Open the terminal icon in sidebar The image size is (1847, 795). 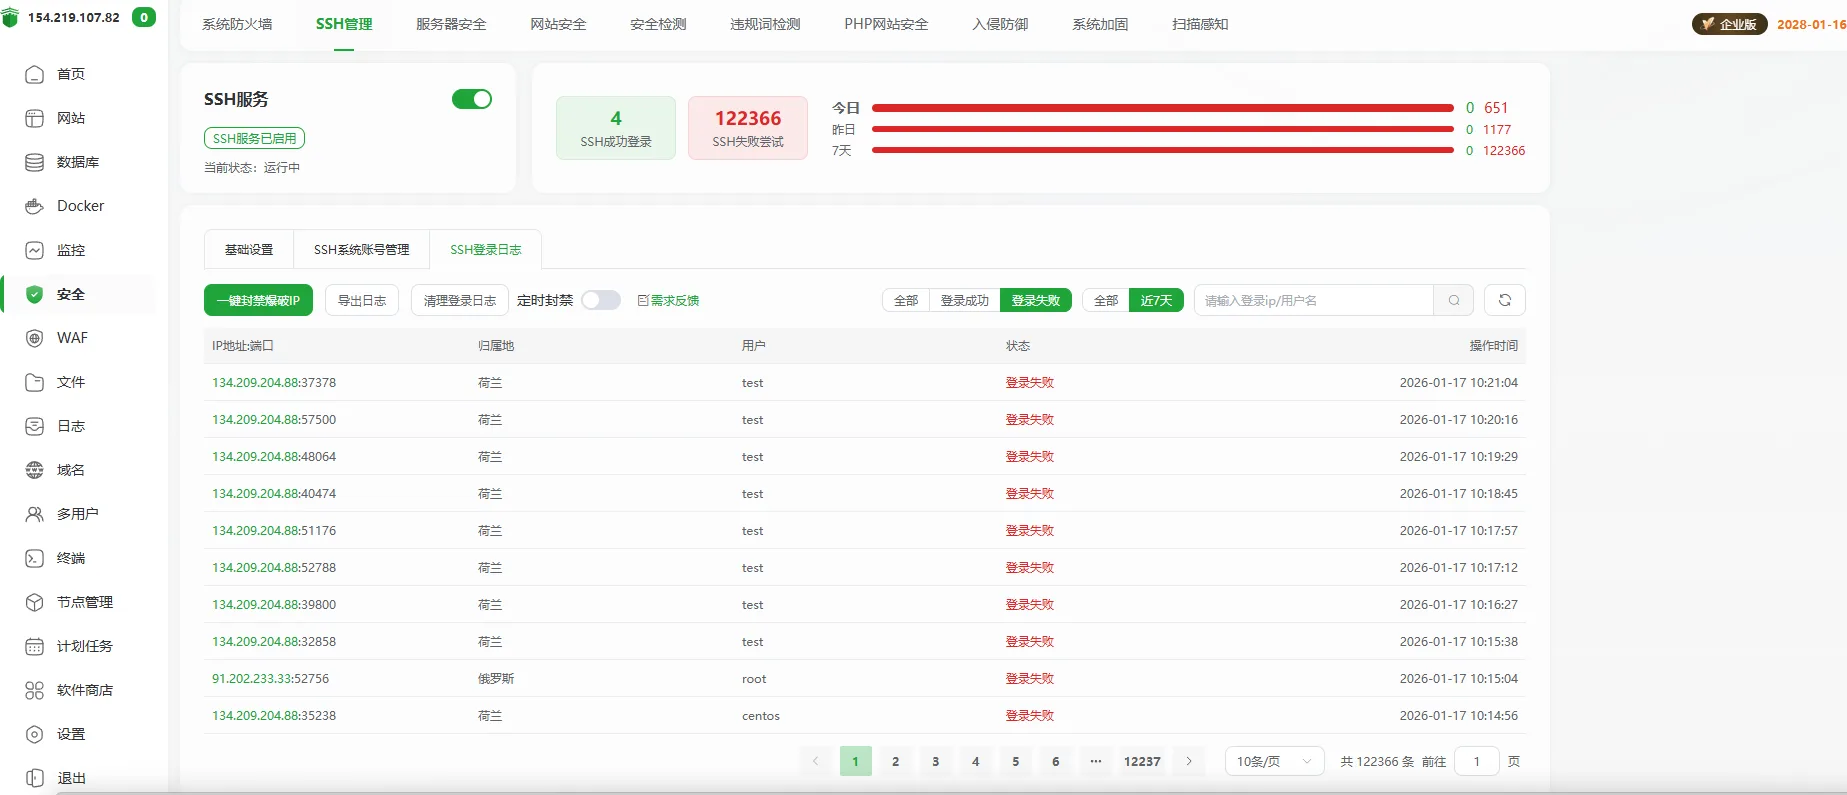pyautogui.click(x=34, y=558)
